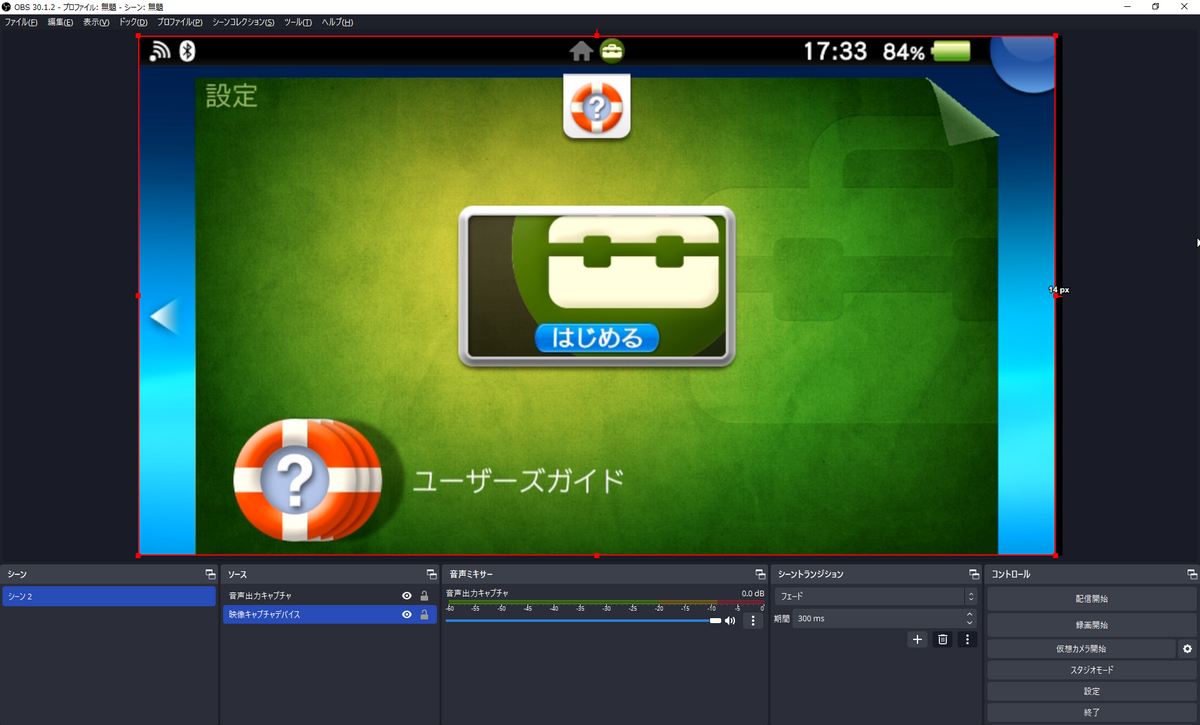Click the home icon in the preview
The height and width of the screenshot is (725, 1200).
pos(581,51)
